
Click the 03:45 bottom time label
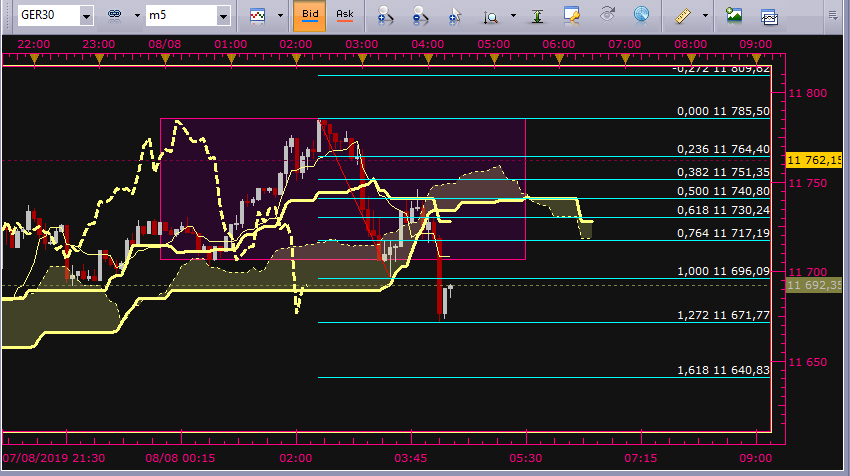click(x=410, y=458)
